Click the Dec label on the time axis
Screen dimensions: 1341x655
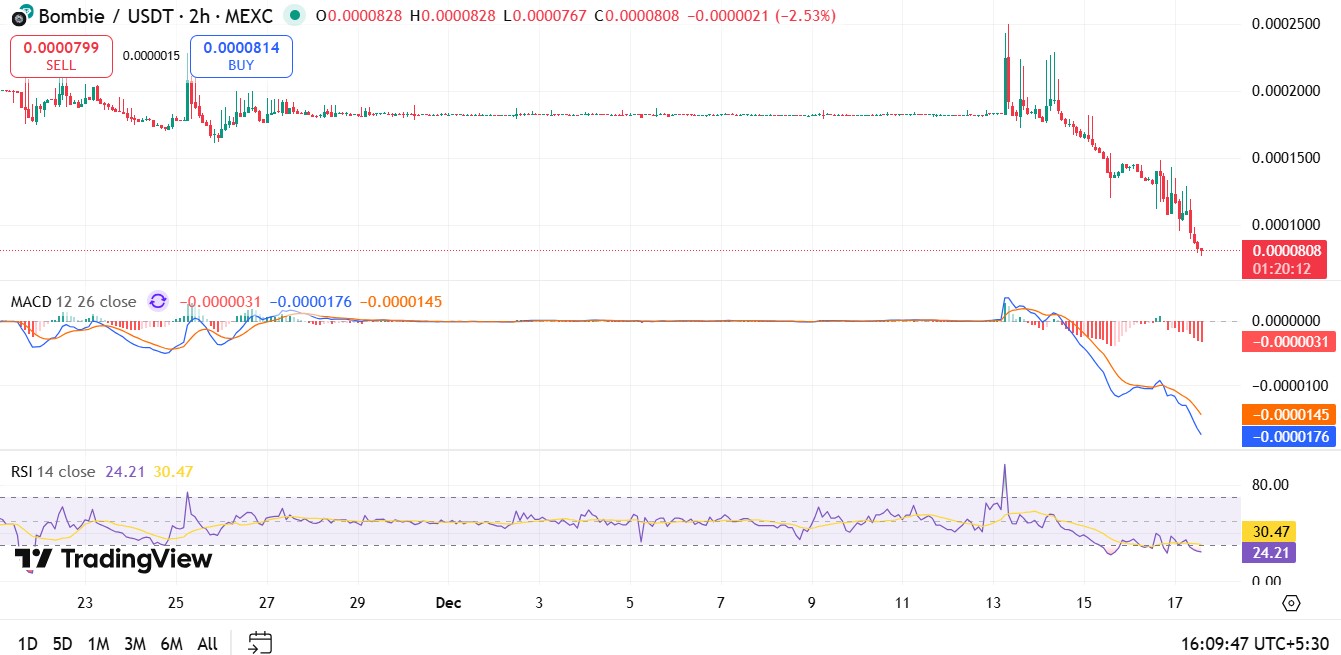coord(447,603)
